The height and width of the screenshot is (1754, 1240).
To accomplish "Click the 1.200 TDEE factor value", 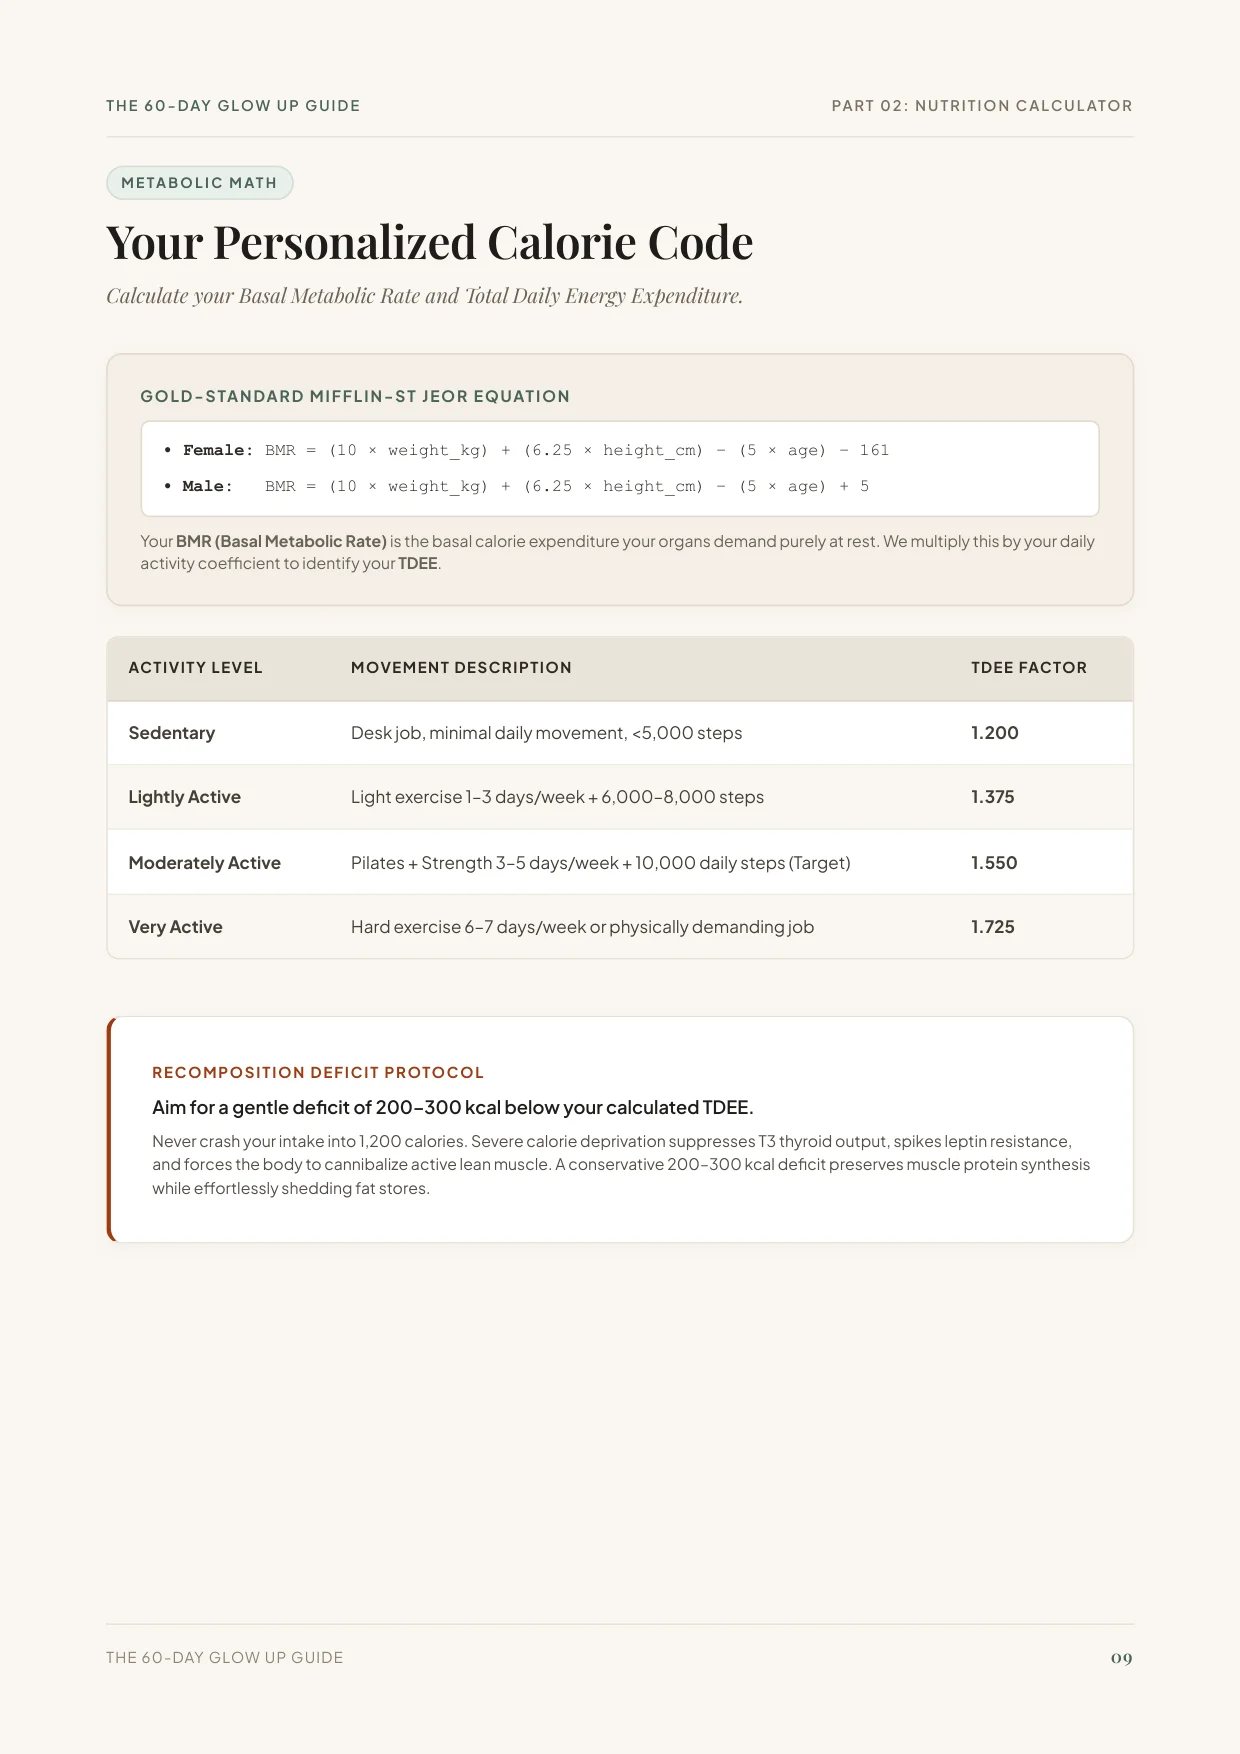I will [x=995, y=733].
